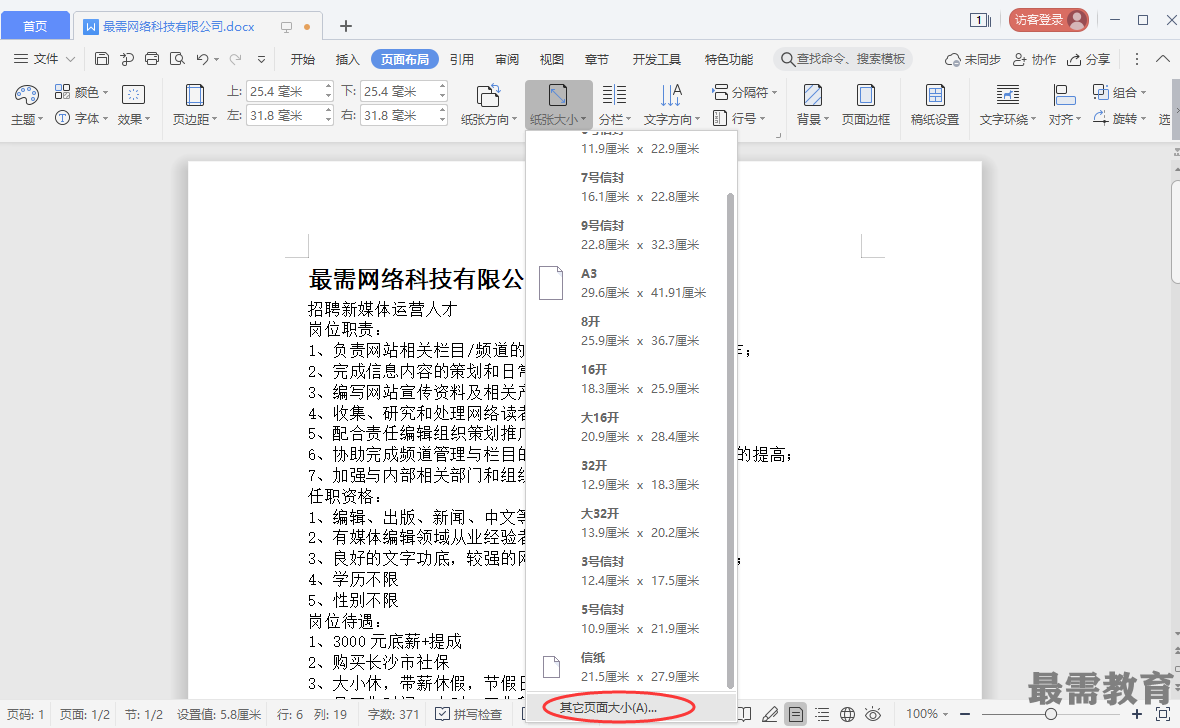The image size is (1180, 728).
Task: Click the zoom slider handle
Action: (x=1051, y=714)
